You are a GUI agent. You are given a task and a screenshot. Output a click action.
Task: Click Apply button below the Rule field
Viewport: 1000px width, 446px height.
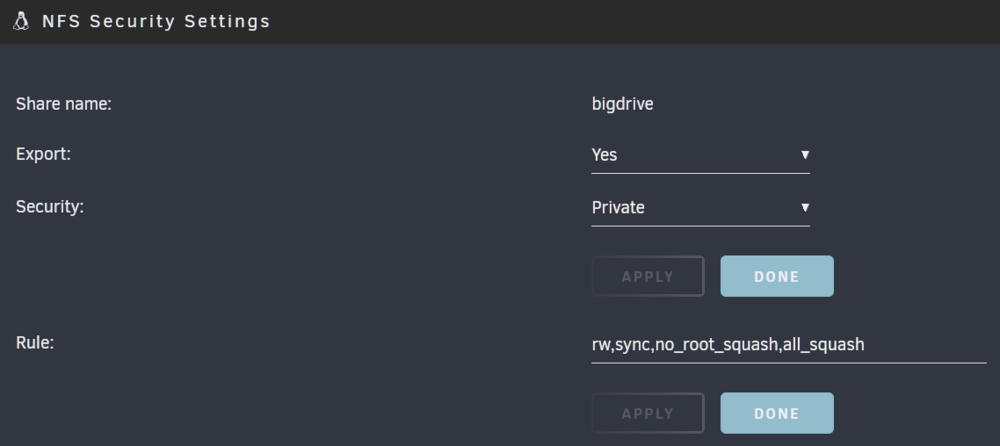click(648, 413)
